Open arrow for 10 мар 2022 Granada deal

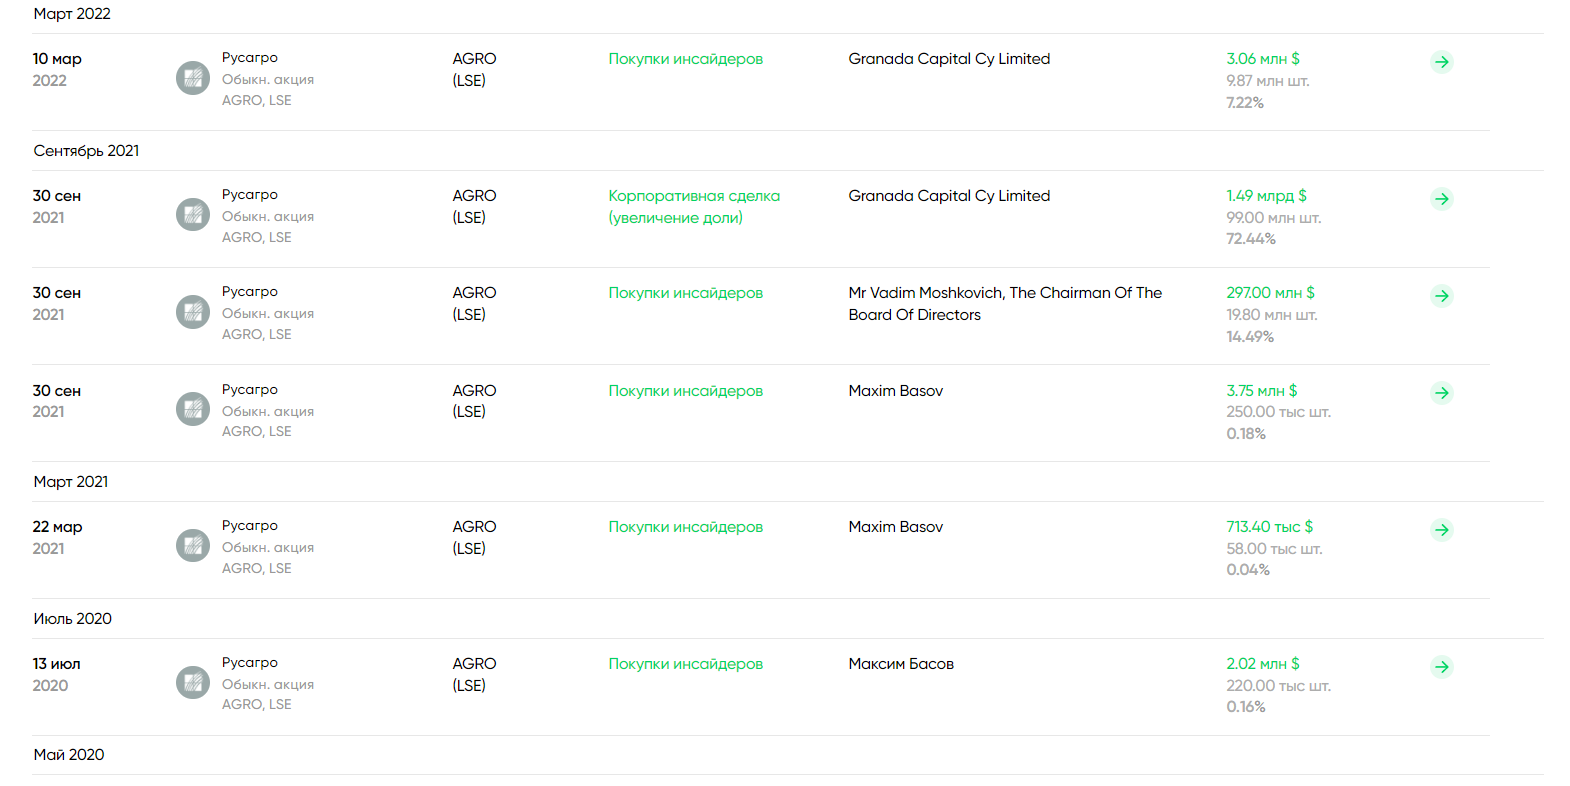(x=1441, y=62)
